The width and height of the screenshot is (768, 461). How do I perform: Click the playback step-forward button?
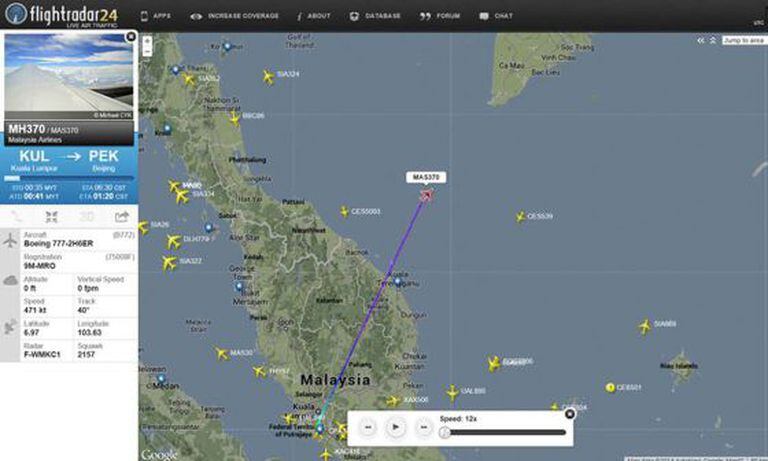(424, 427)
